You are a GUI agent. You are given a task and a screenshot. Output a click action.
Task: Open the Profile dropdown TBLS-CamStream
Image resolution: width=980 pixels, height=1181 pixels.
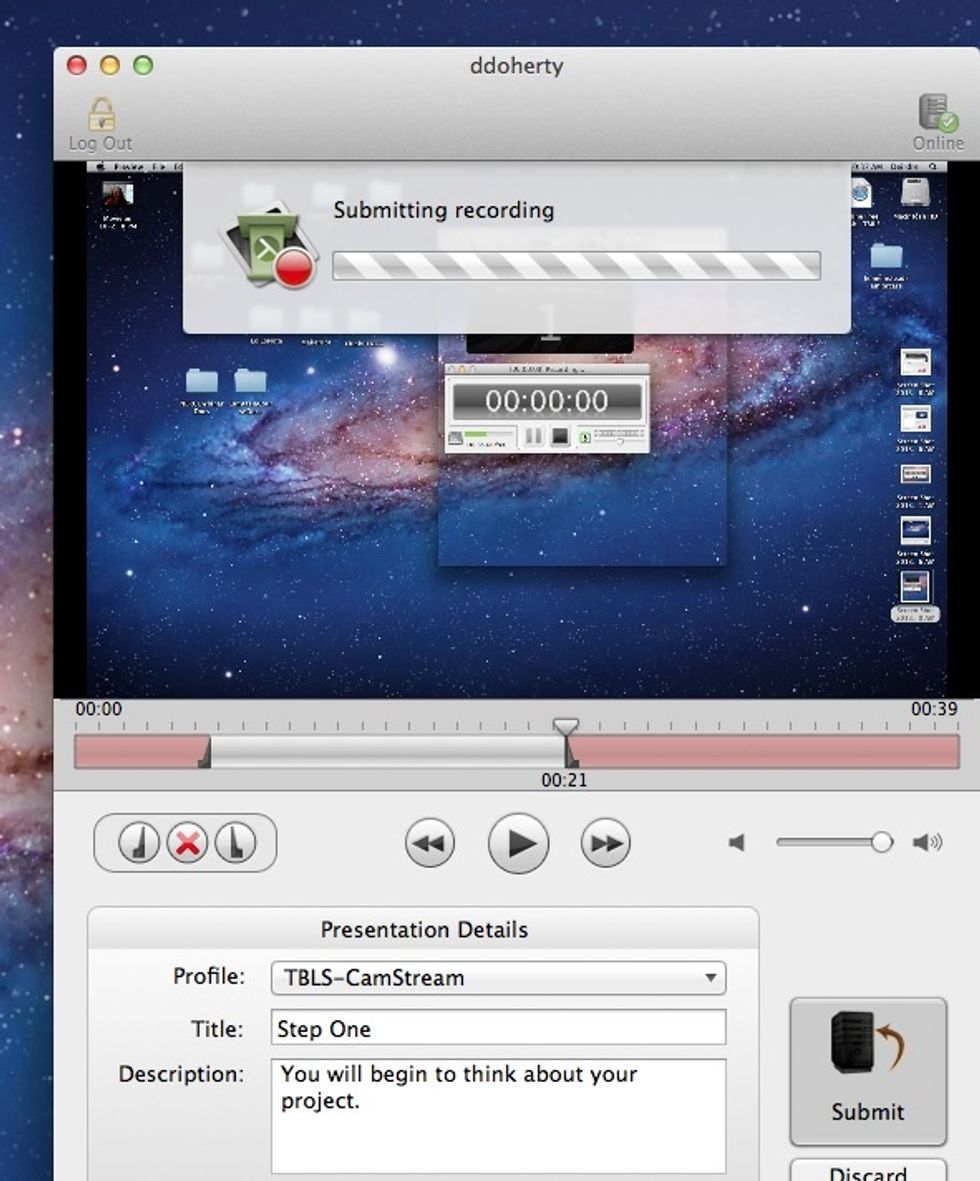[498, 978]
